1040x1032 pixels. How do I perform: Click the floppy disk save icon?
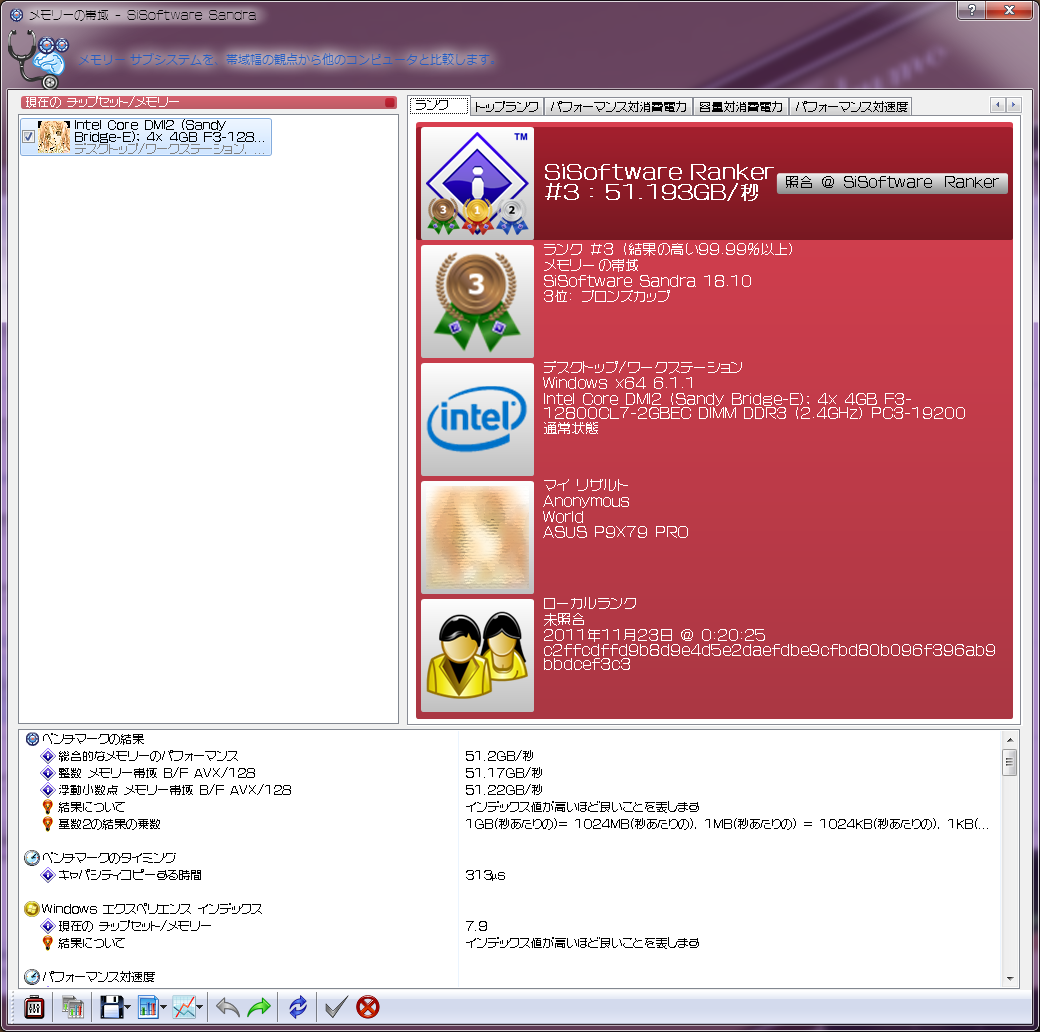click(111, 1007)
